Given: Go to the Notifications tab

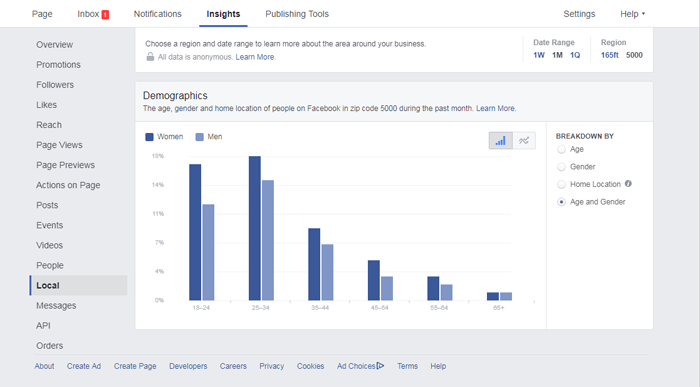Looking at the screenshot, I should (158, 14).
